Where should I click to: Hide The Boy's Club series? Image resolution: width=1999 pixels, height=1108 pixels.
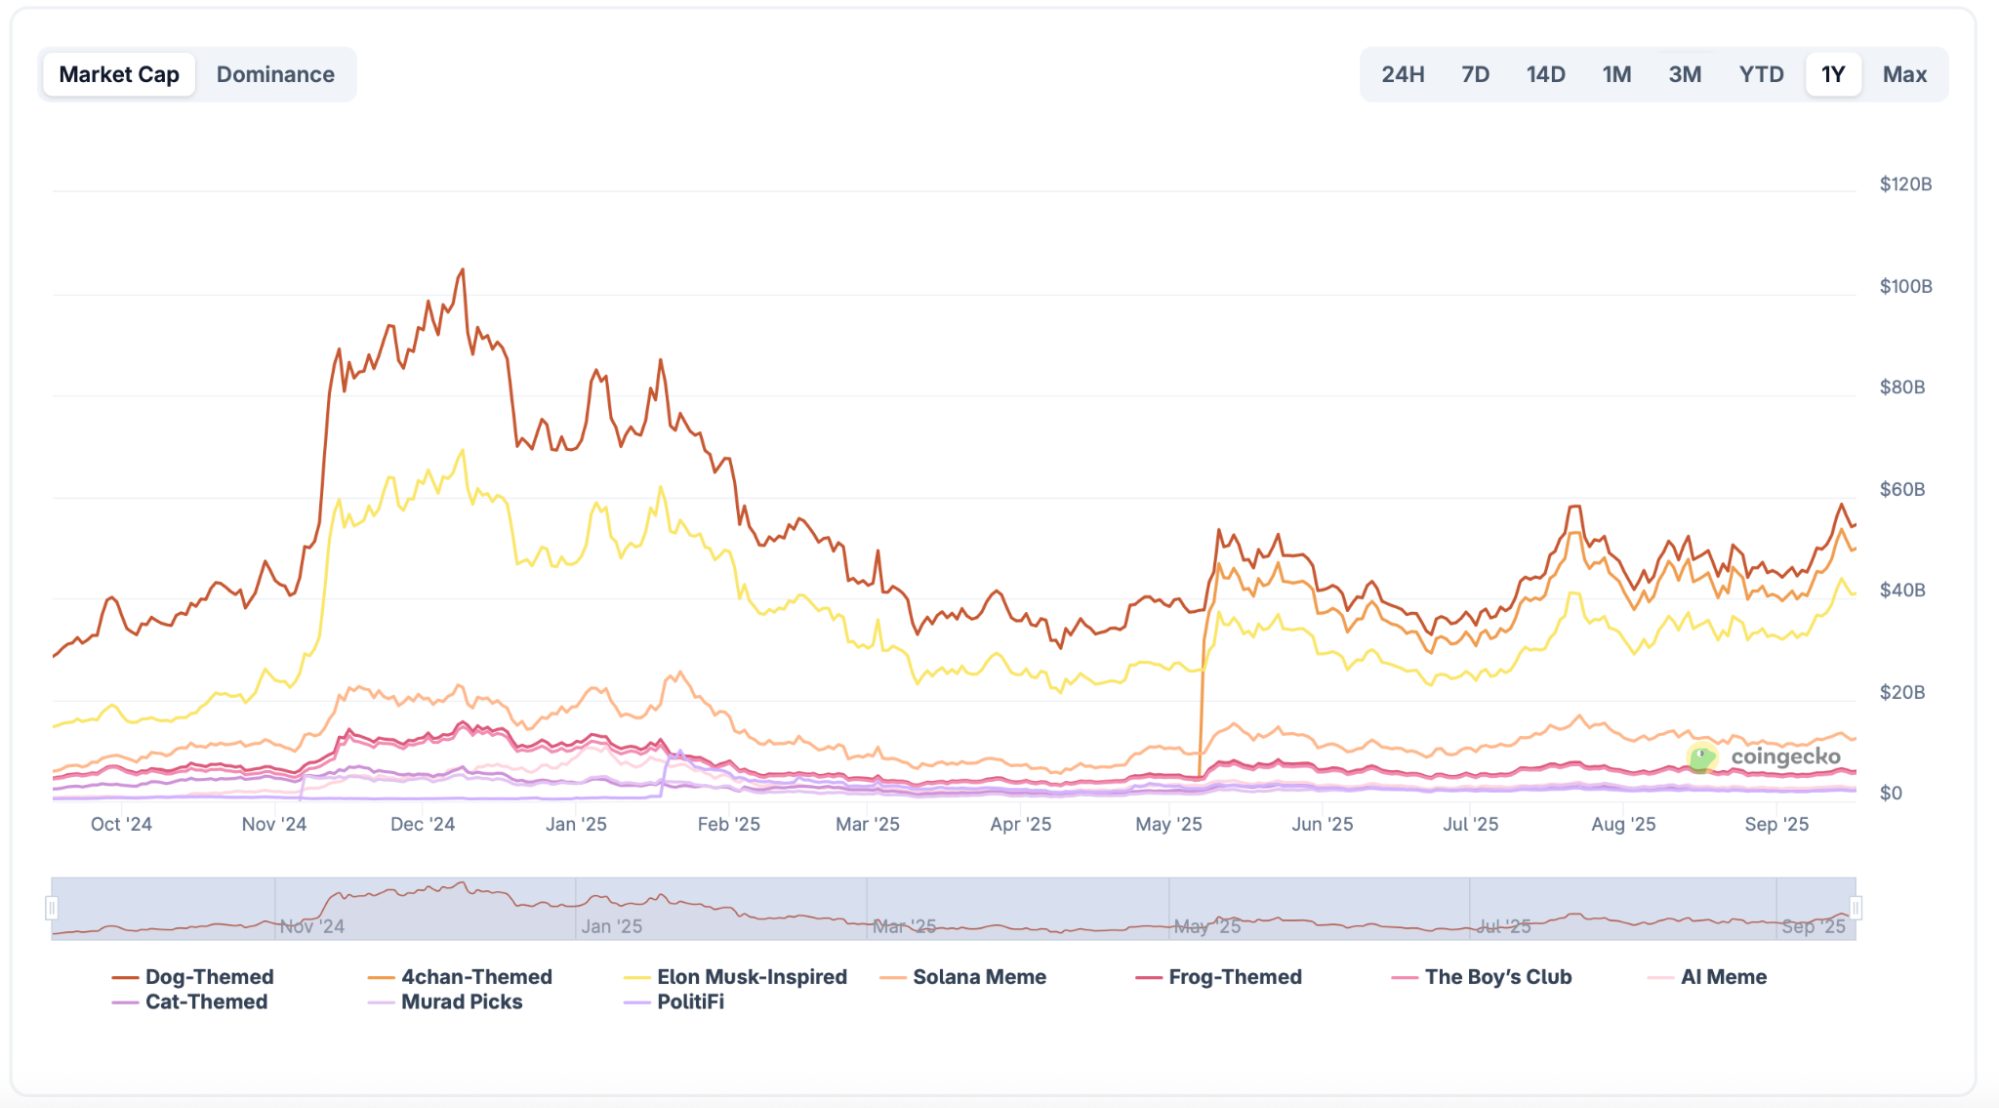pos(1497,977)
